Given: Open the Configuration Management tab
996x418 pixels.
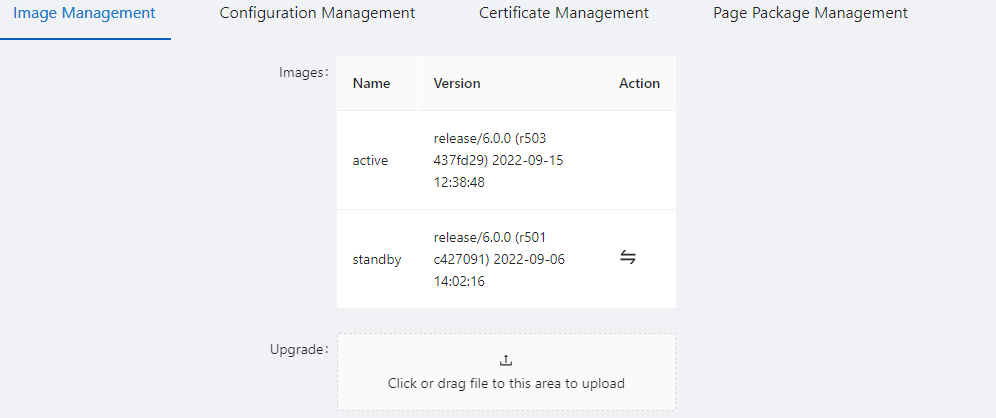Looking at the screenshot, I should click(317, 13).
